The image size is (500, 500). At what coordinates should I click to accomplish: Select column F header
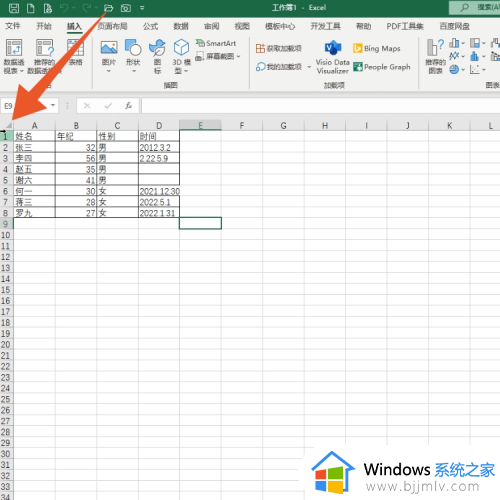(x=242, y=126)
